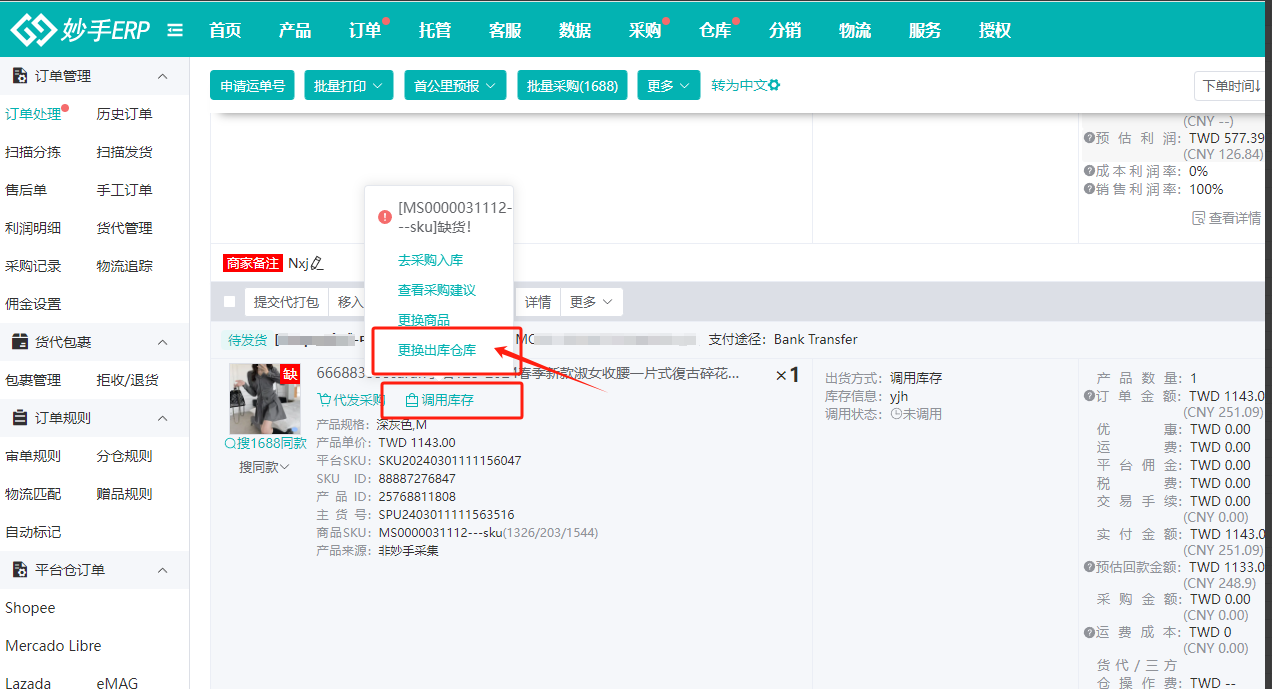Click the magnifier icon of 搜1688同款

tap(230, 443)
